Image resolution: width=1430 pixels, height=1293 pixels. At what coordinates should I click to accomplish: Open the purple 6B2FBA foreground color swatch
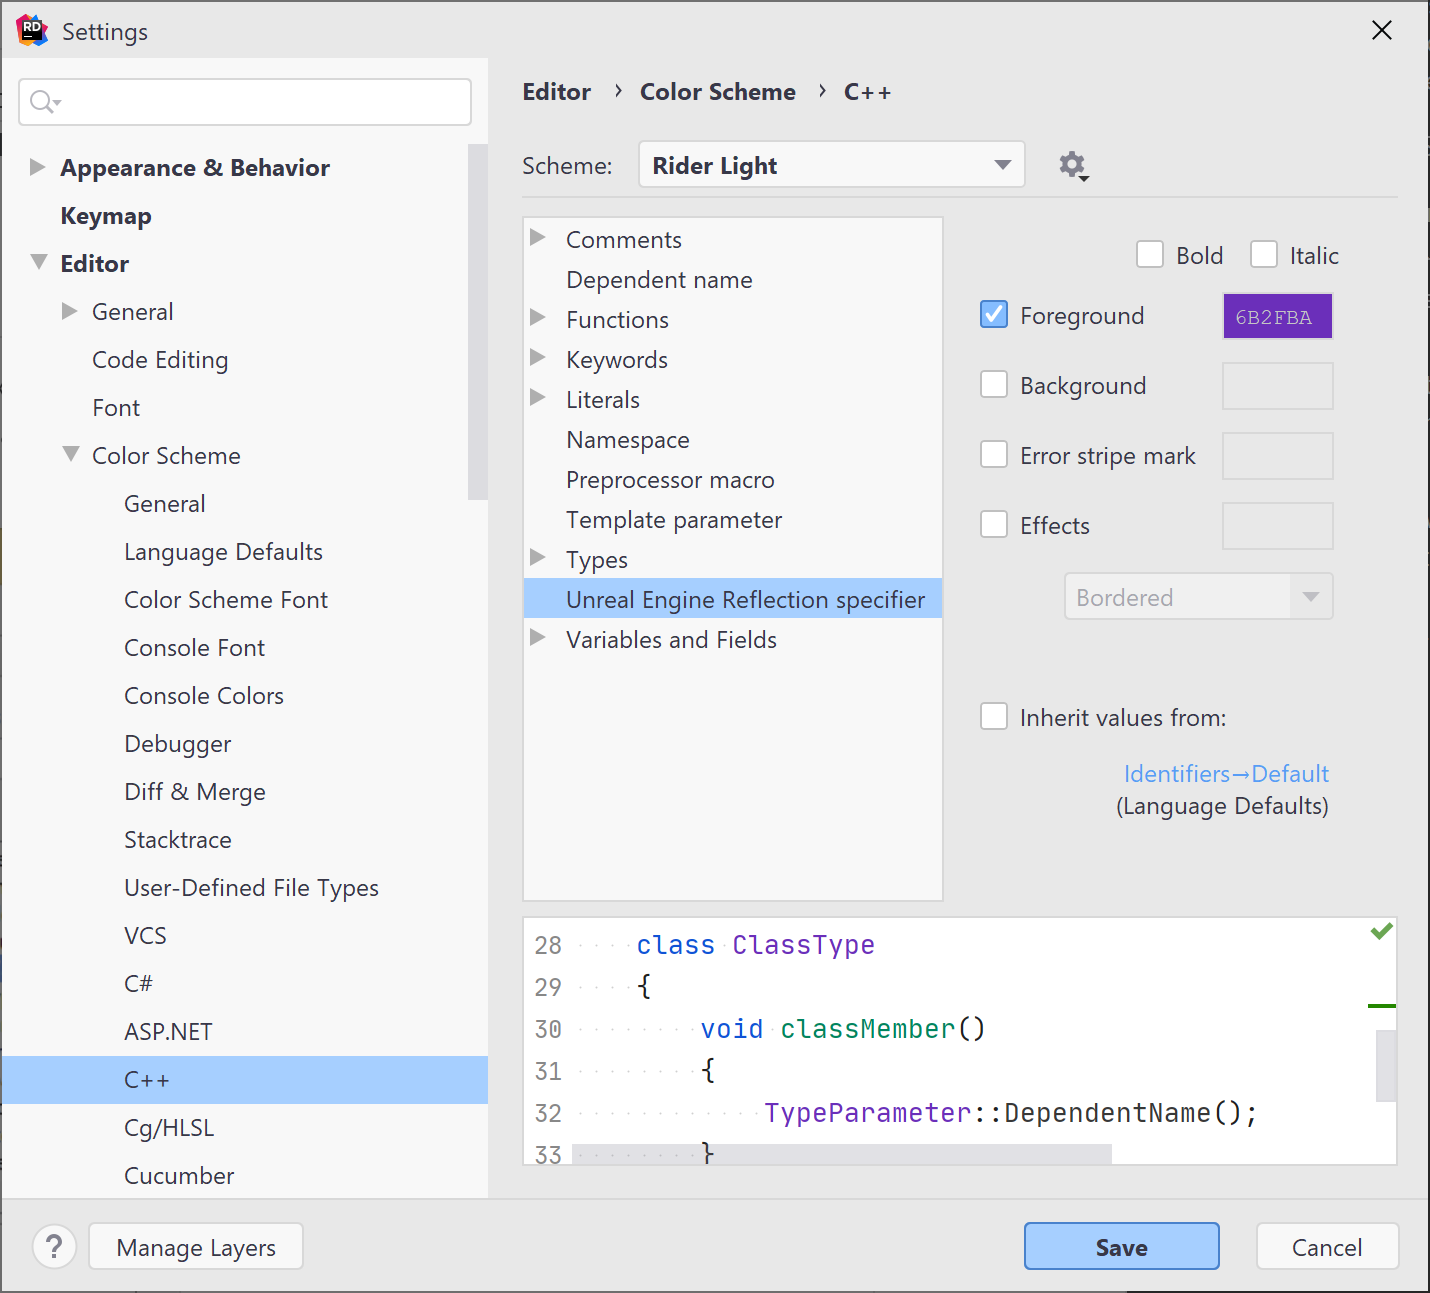click(x=1277, y=315)
